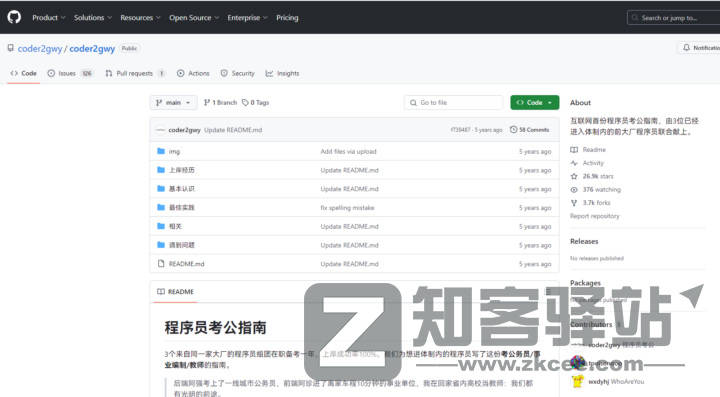
Task: Open the Update README.md latest commit message
Action: [233, 130]
